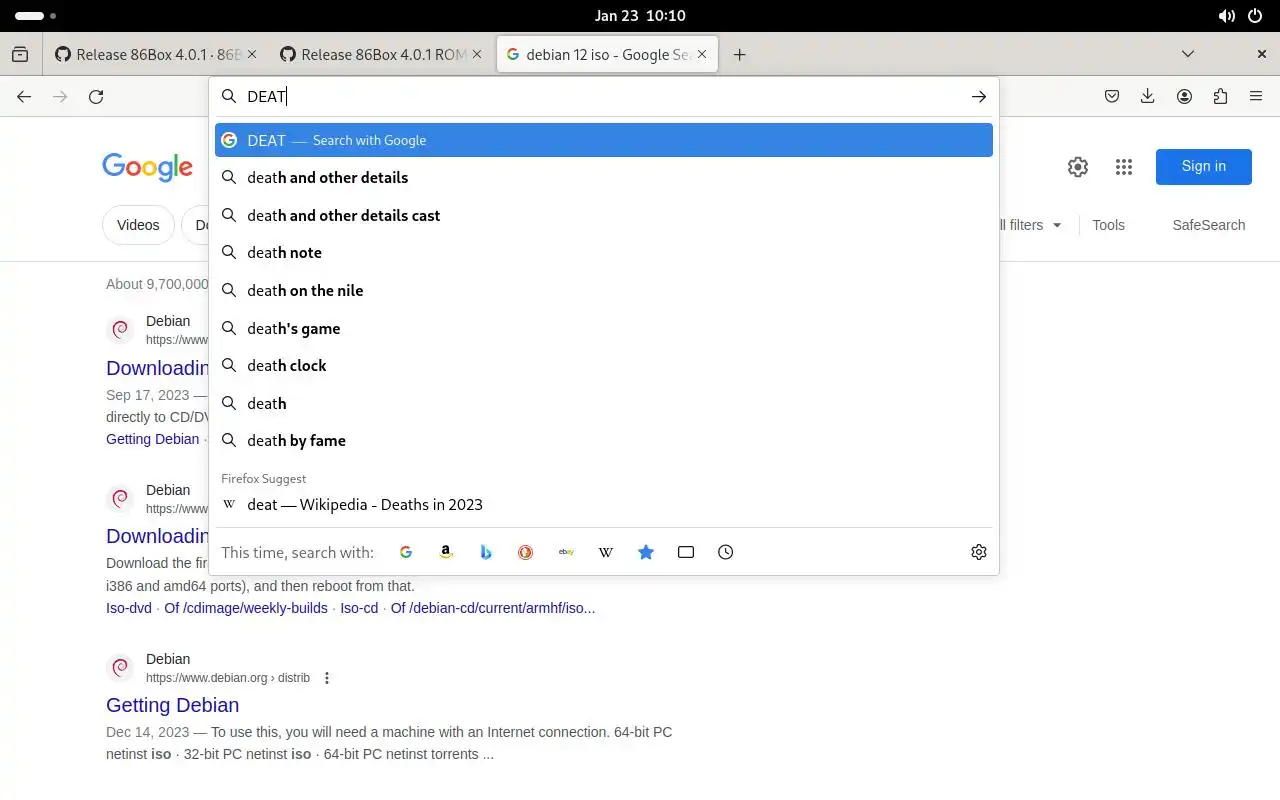1280x800 pixels.
Task: Search history clock icon
Action: pos(726,552)
